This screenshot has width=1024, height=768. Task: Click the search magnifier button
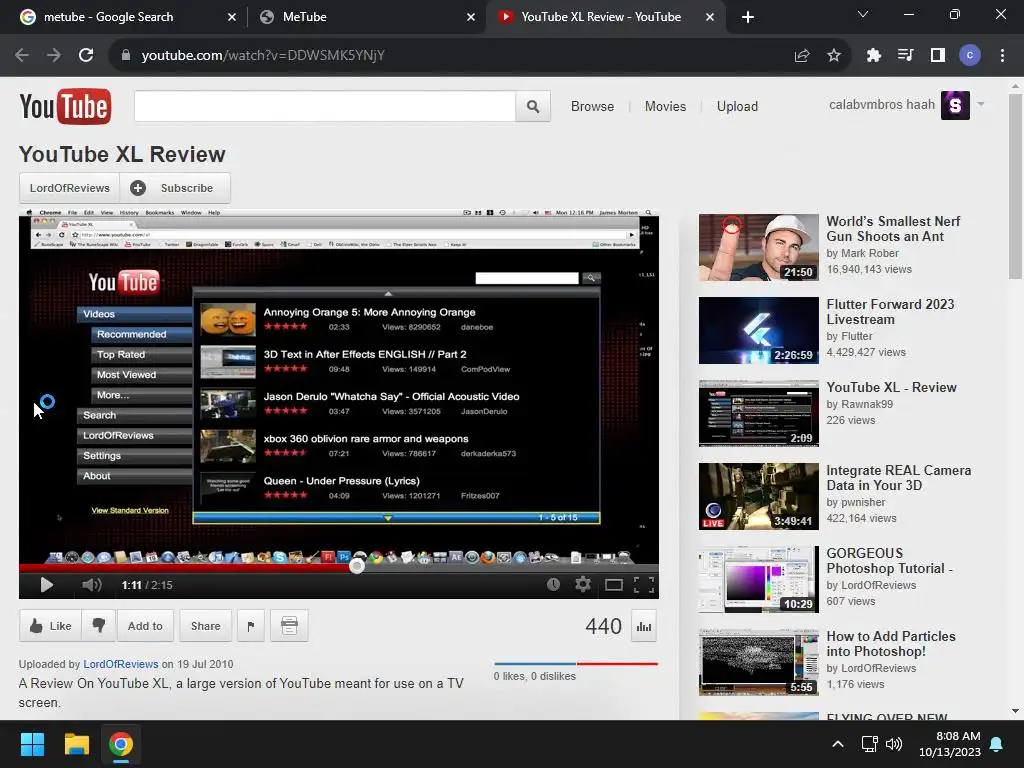tap(533, 106)
